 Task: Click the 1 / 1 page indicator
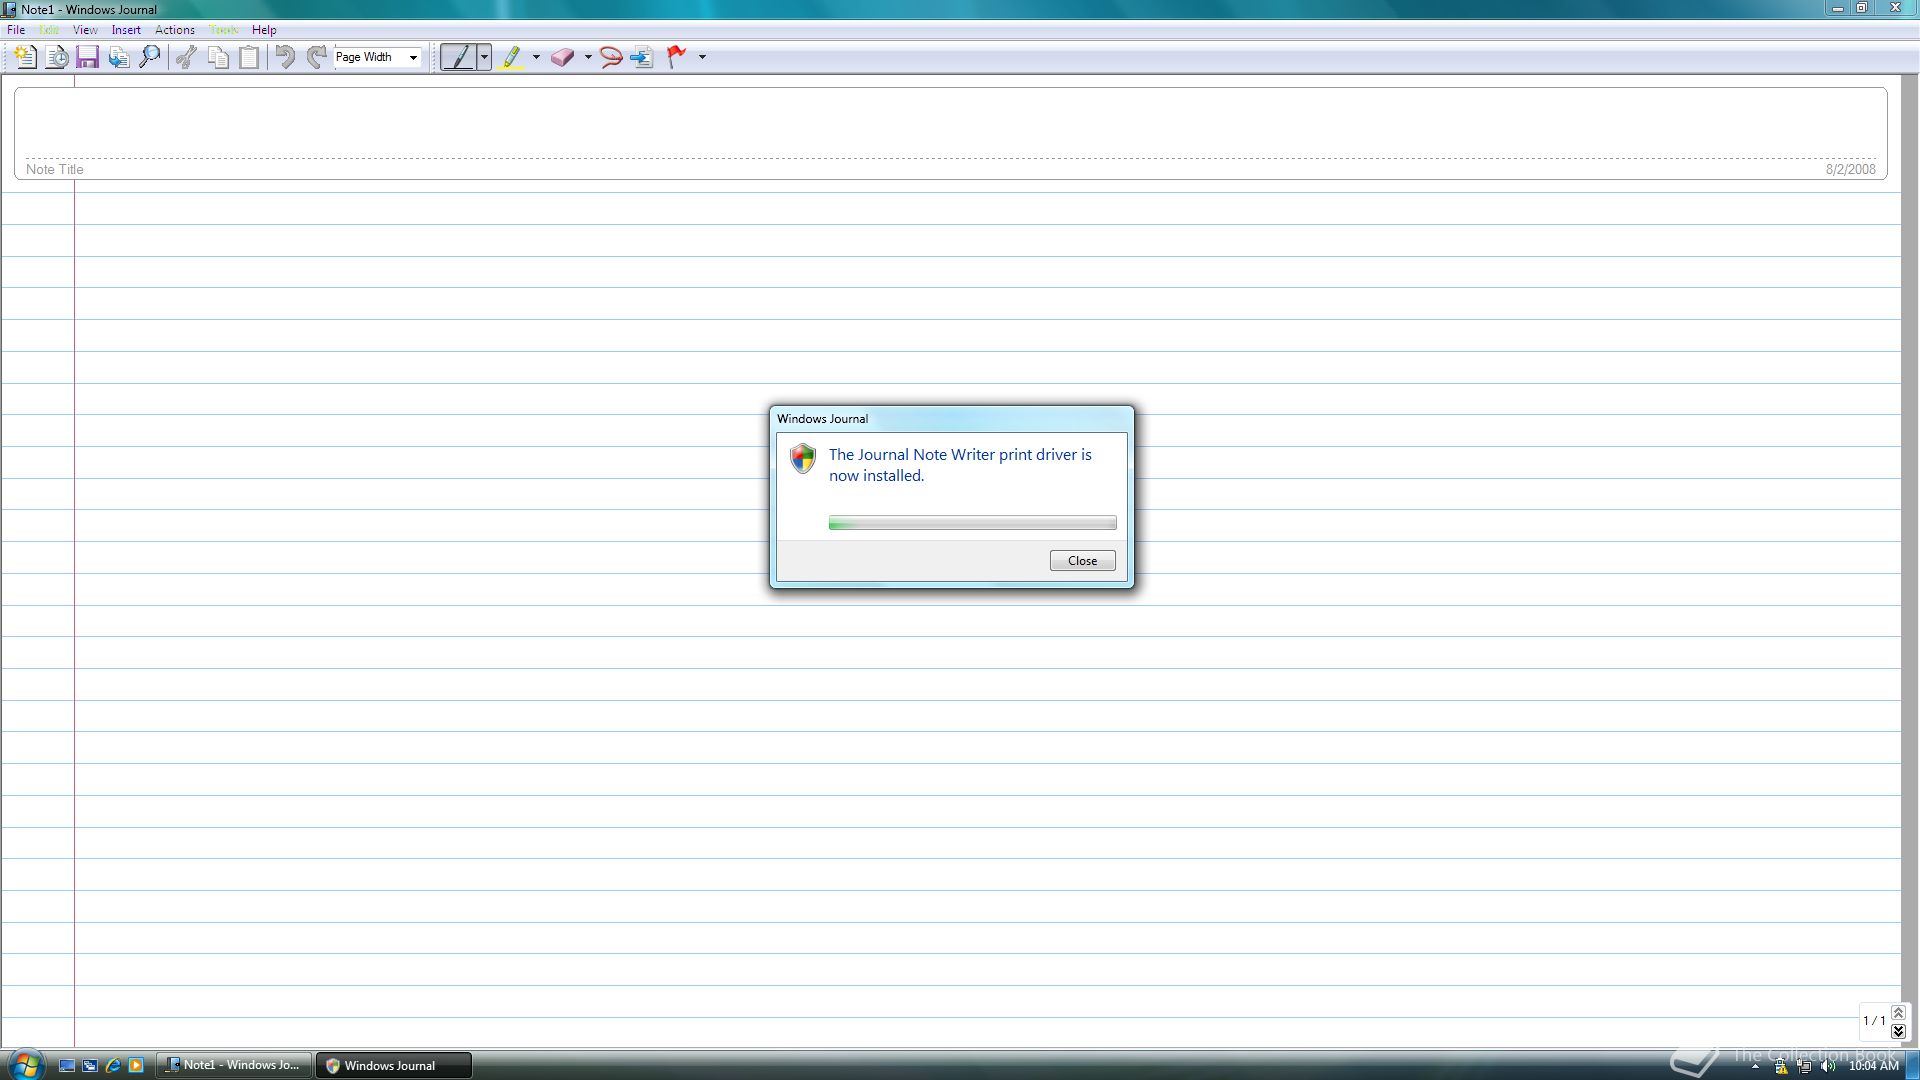point(1873,1021)
